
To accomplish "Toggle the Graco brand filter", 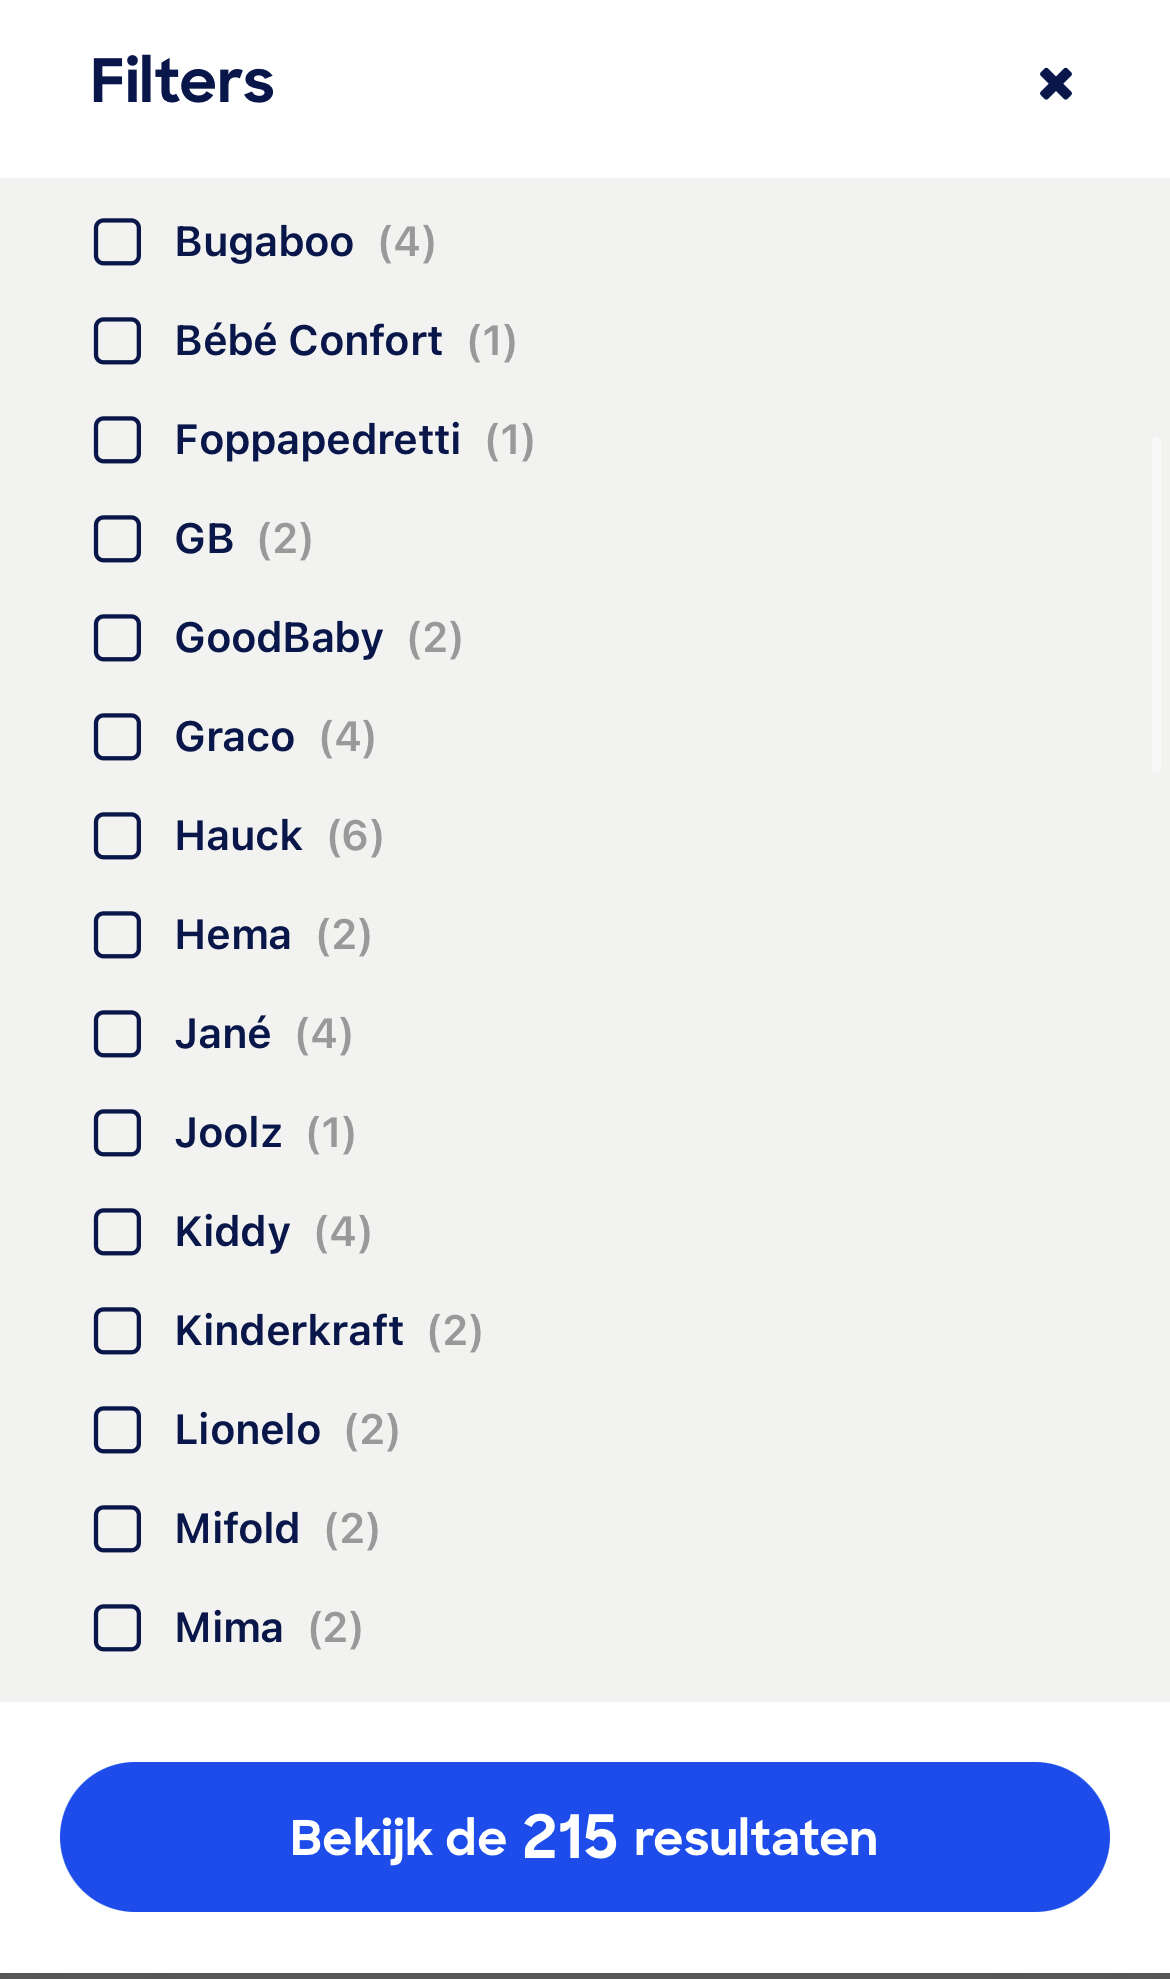I will [x=118, y=737].
